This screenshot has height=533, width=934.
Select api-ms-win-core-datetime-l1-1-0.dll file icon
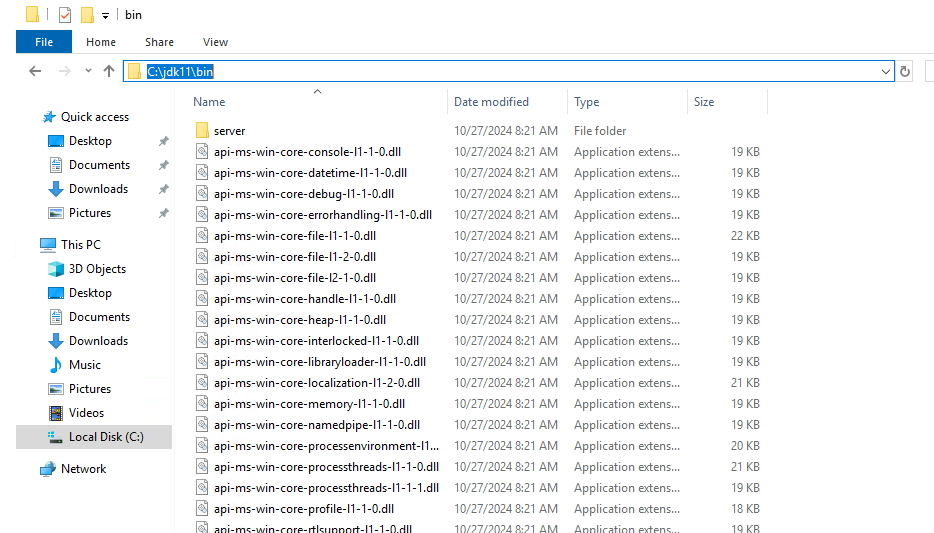click(203, 173)
